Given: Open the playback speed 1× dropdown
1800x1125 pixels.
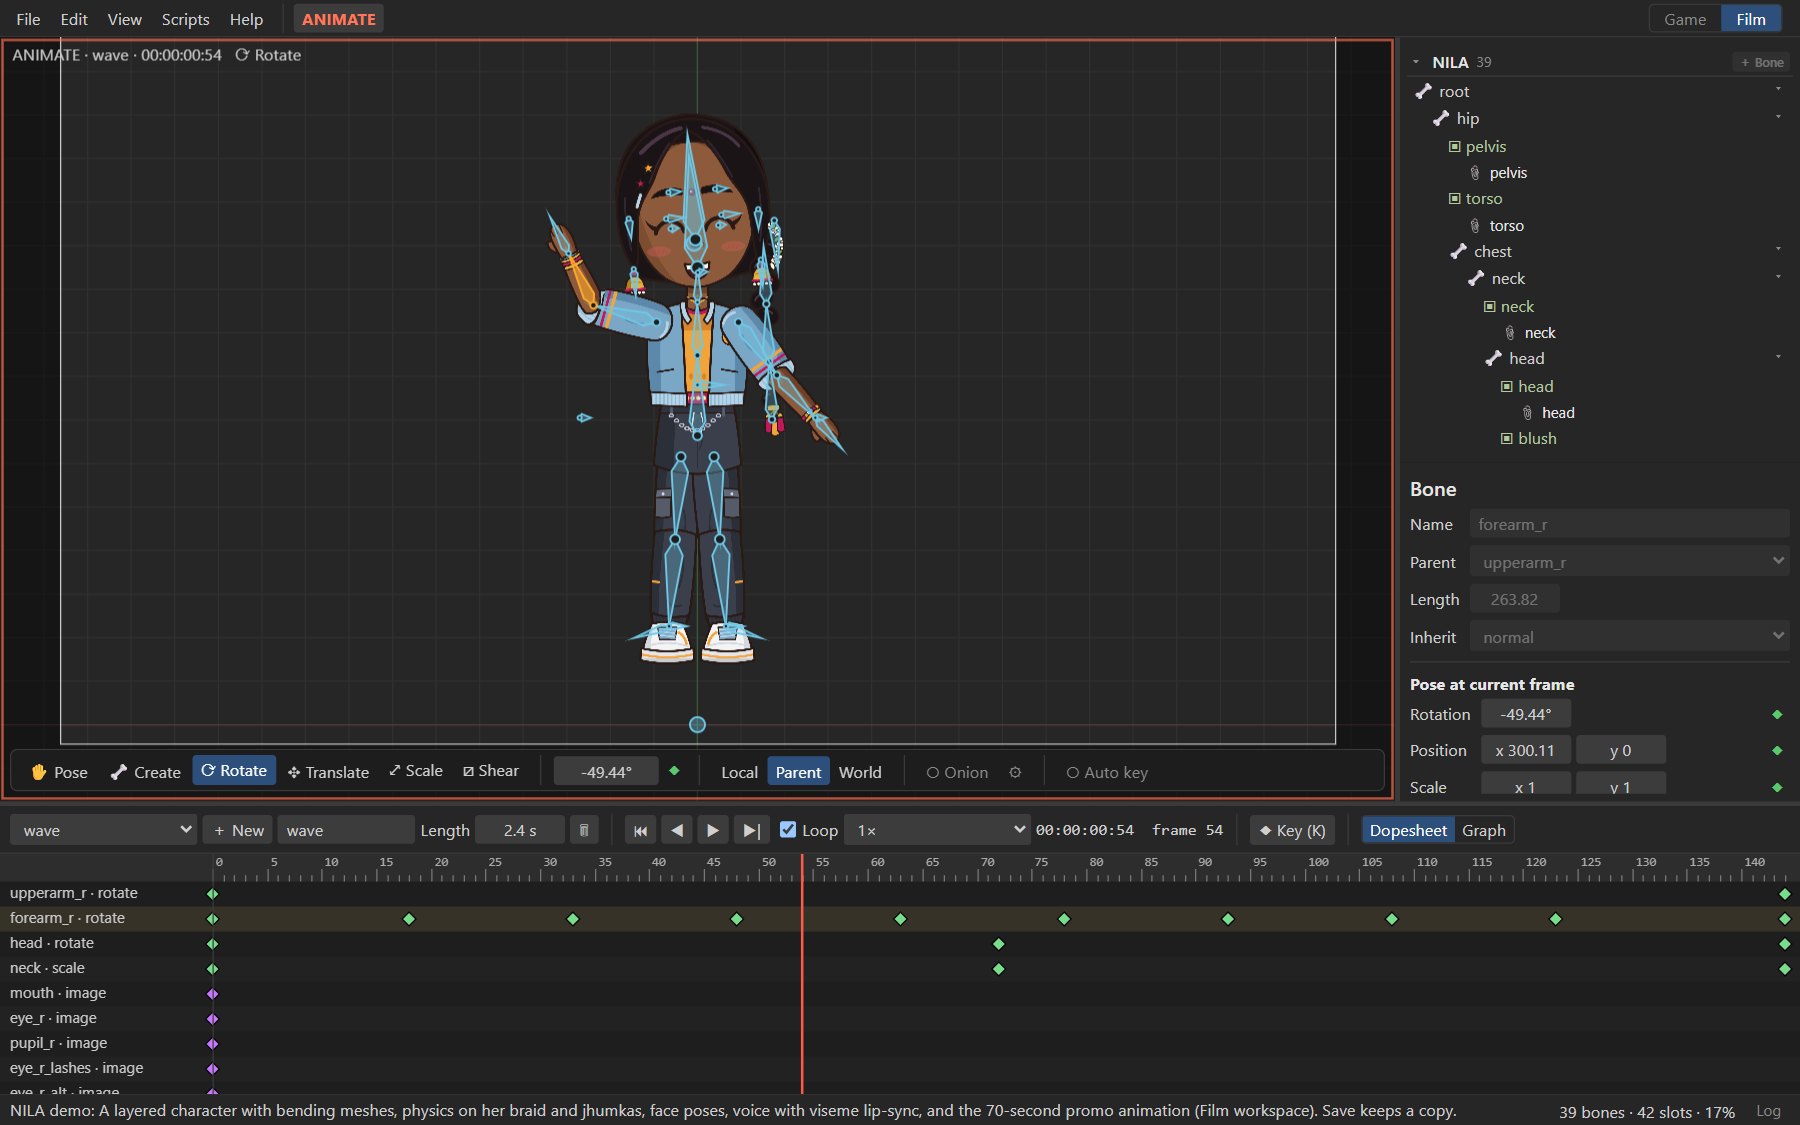Looking at the screenshot, I should pyautogui.click(x=937, y=830).
